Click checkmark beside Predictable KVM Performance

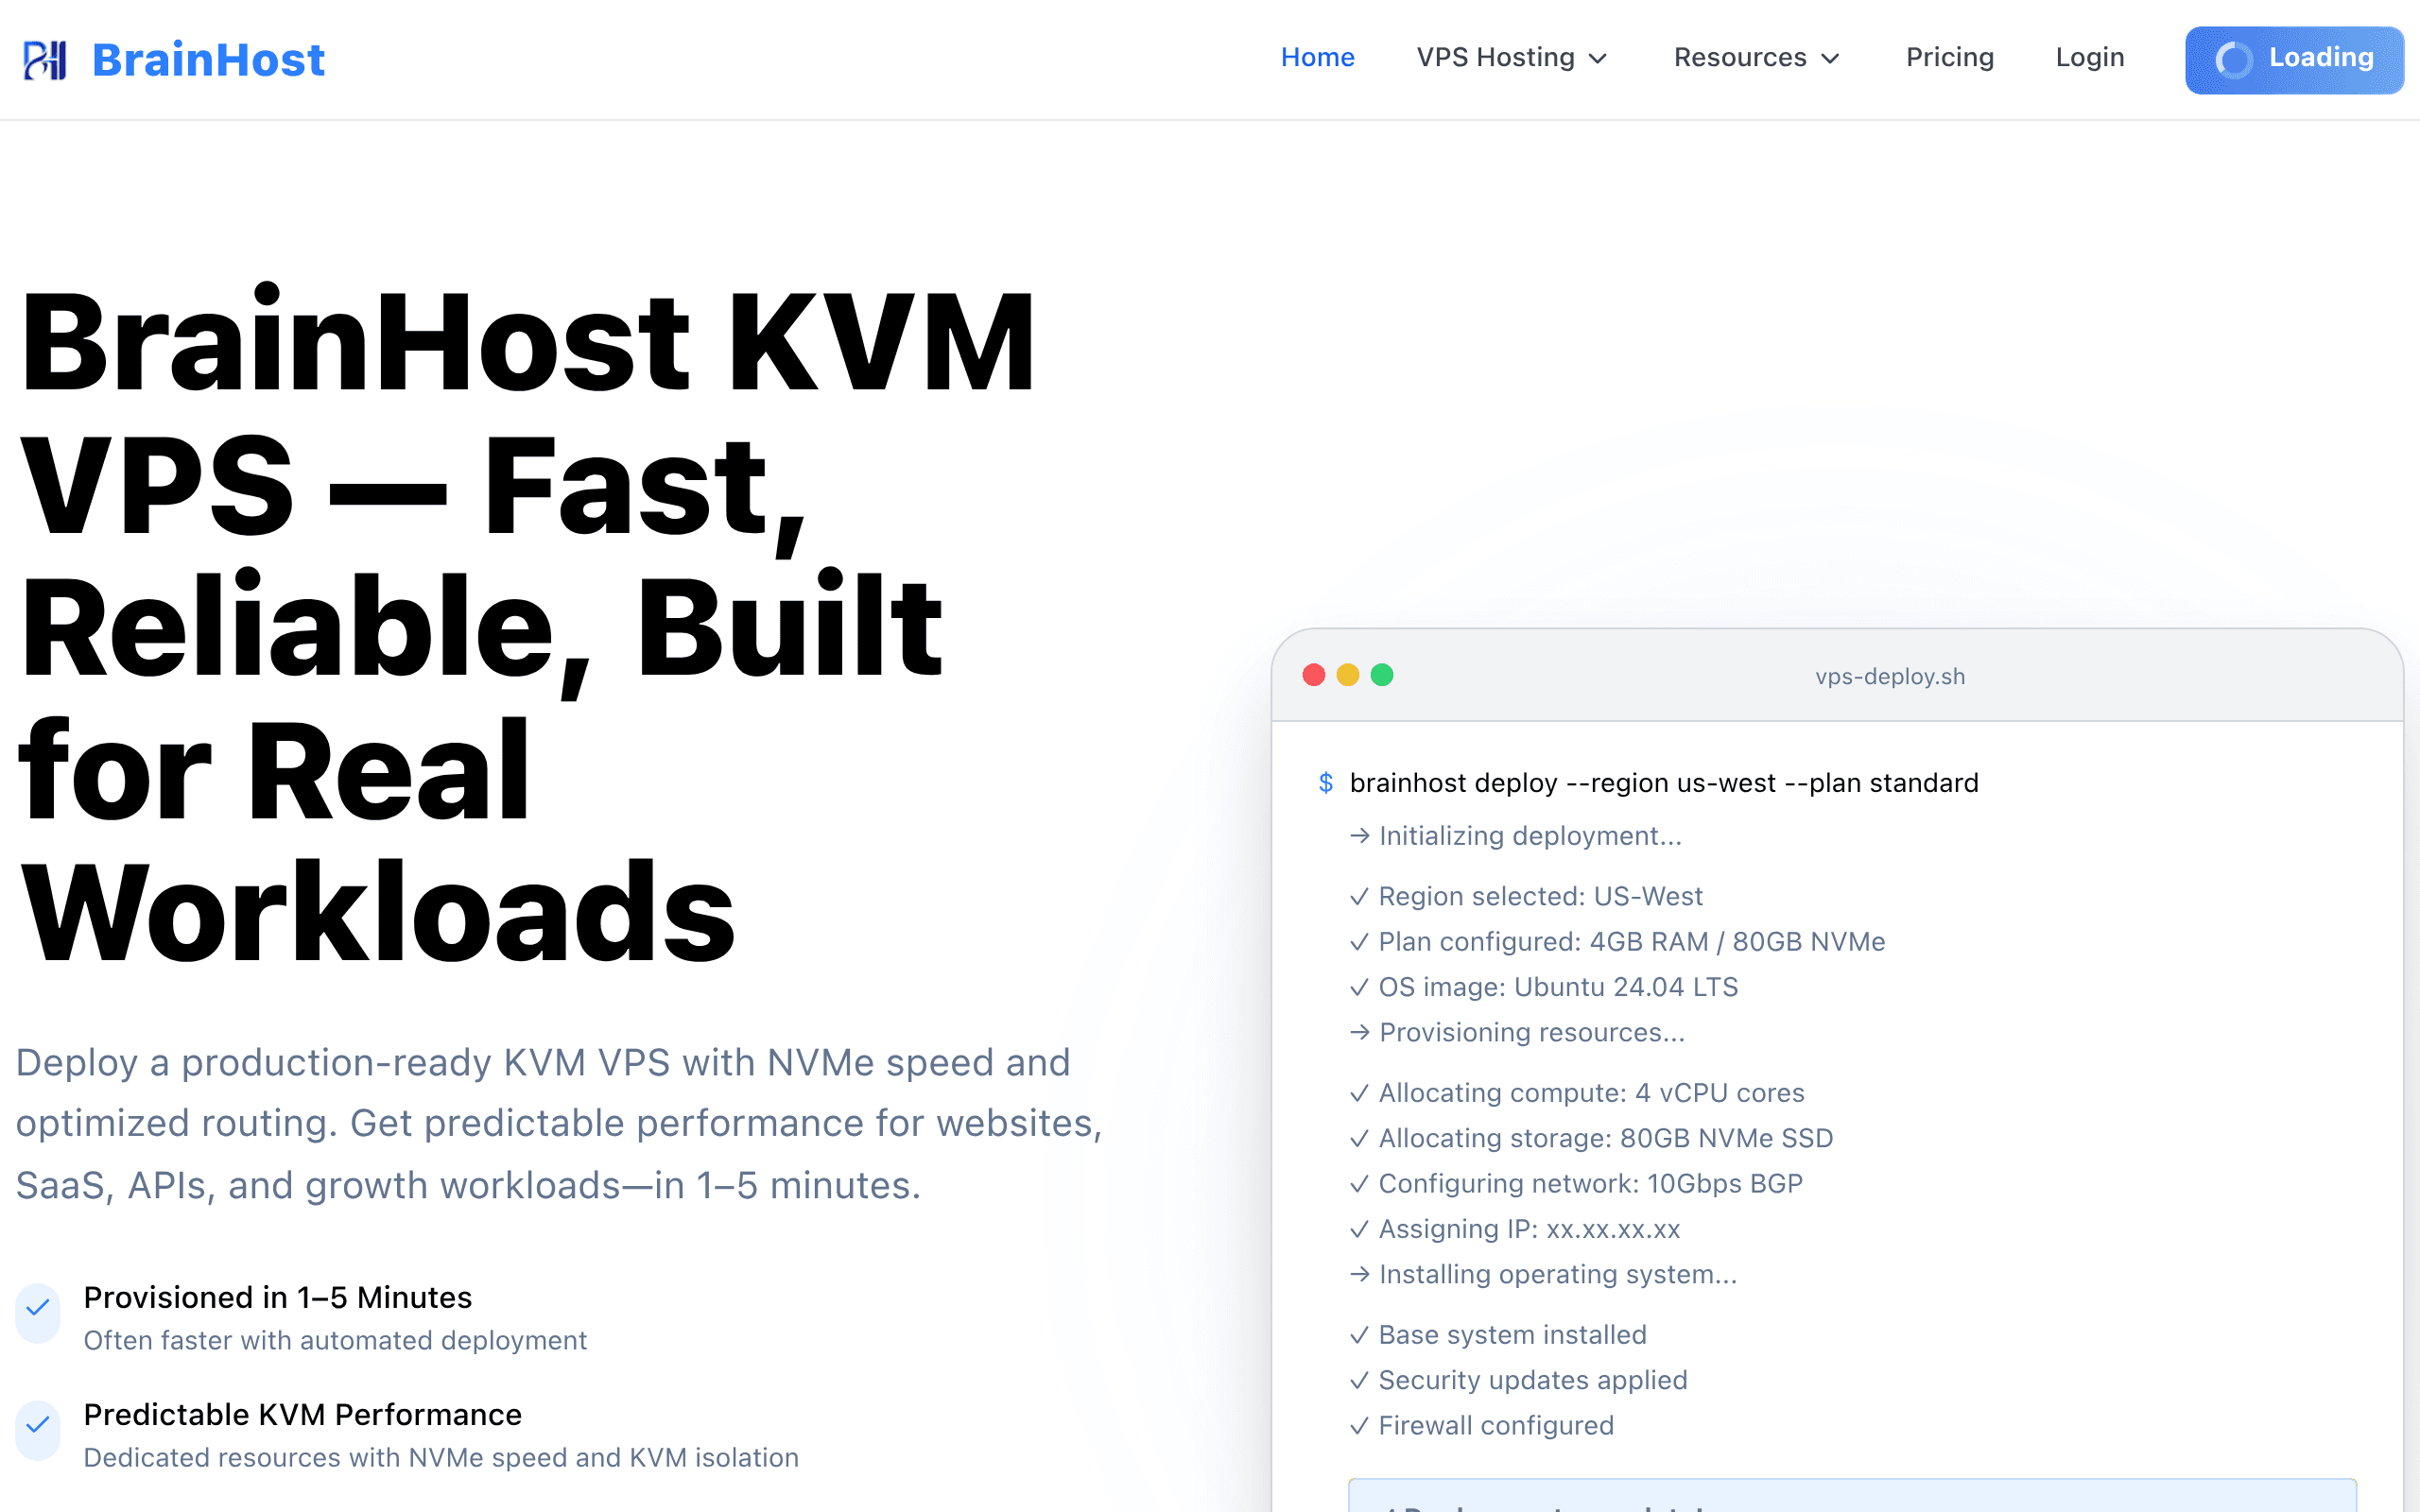(38, 1424)
